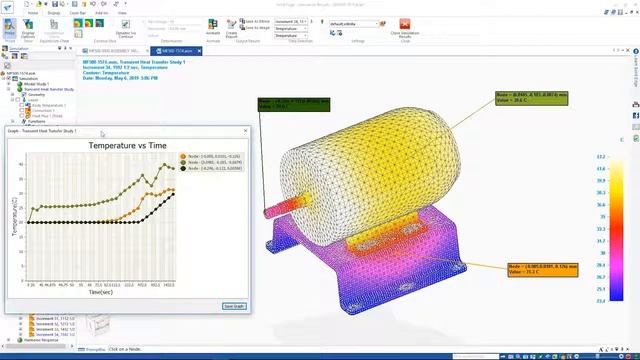
Task: Toggle the Loads checkbox in tree
Action: coord(18,100)
